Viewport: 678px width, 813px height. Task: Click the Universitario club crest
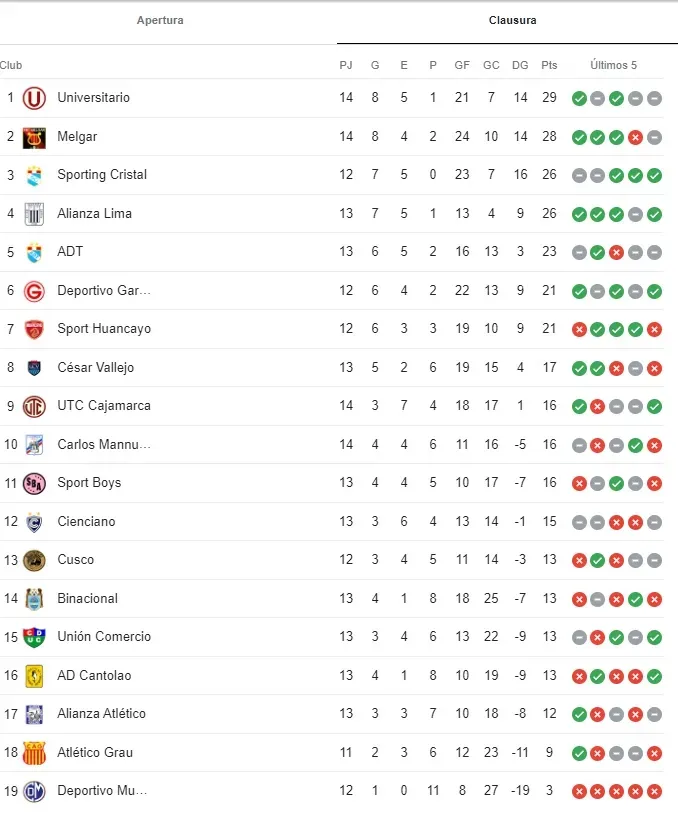[x=35, y=98]
